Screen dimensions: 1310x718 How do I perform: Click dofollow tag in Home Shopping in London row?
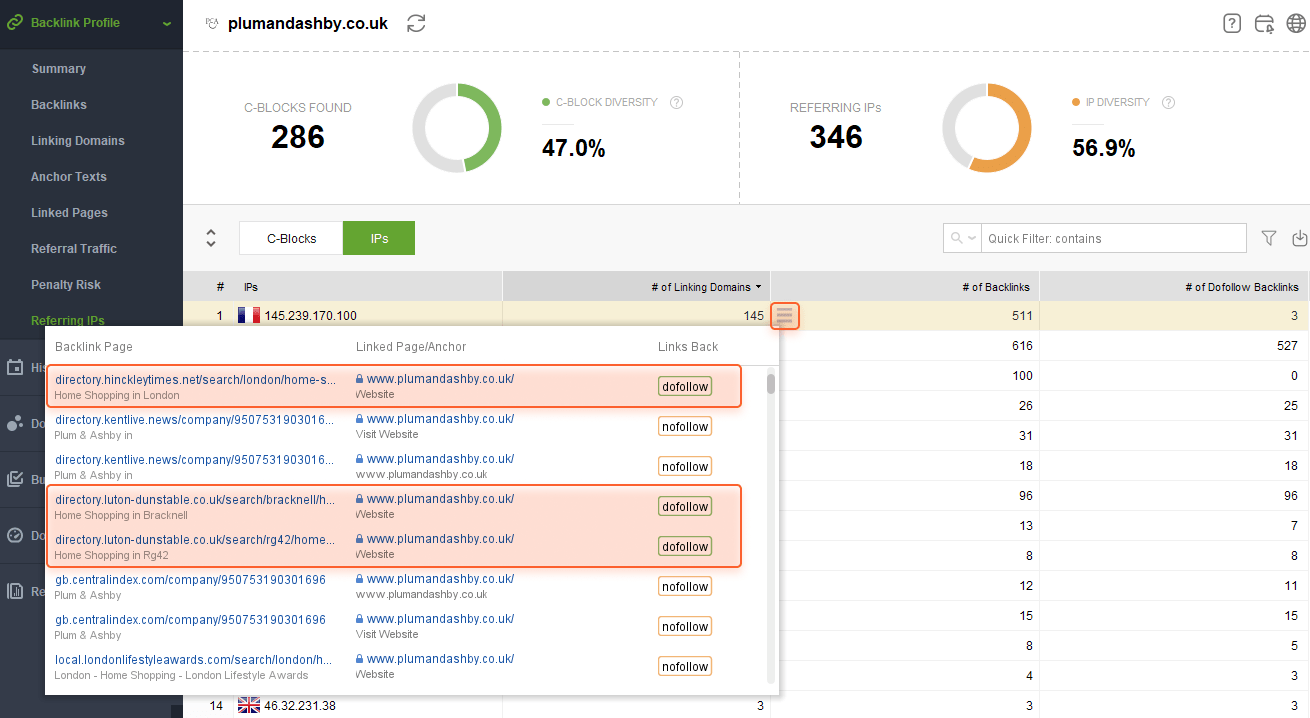click(x=685, y=386)
